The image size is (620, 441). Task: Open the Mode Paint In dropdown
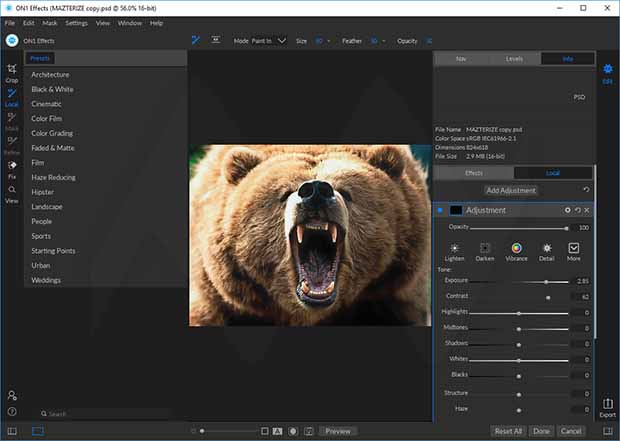(266, 41)
